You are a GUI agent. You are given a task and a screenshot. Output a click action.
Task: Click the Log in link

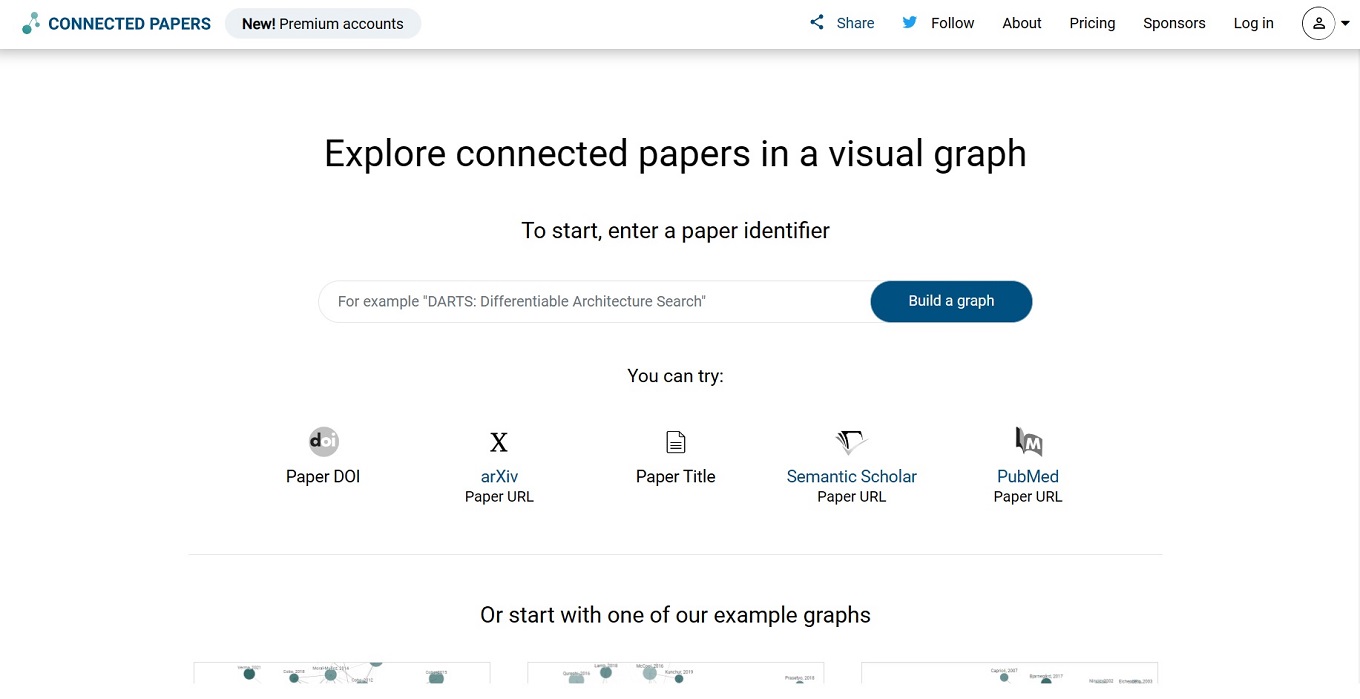coord(1253,23)
